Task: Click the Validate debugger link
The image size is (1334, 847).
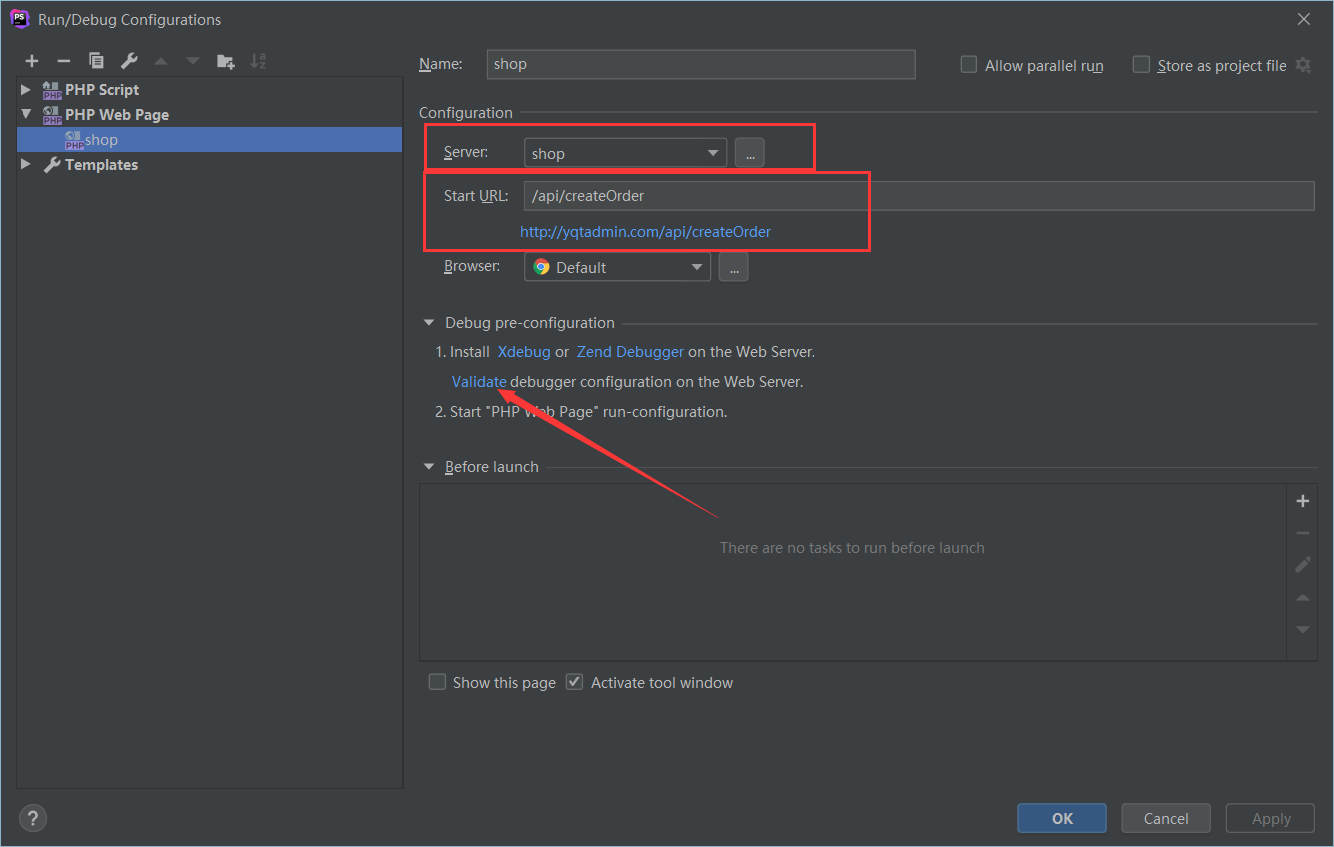Action: point(479,381)
